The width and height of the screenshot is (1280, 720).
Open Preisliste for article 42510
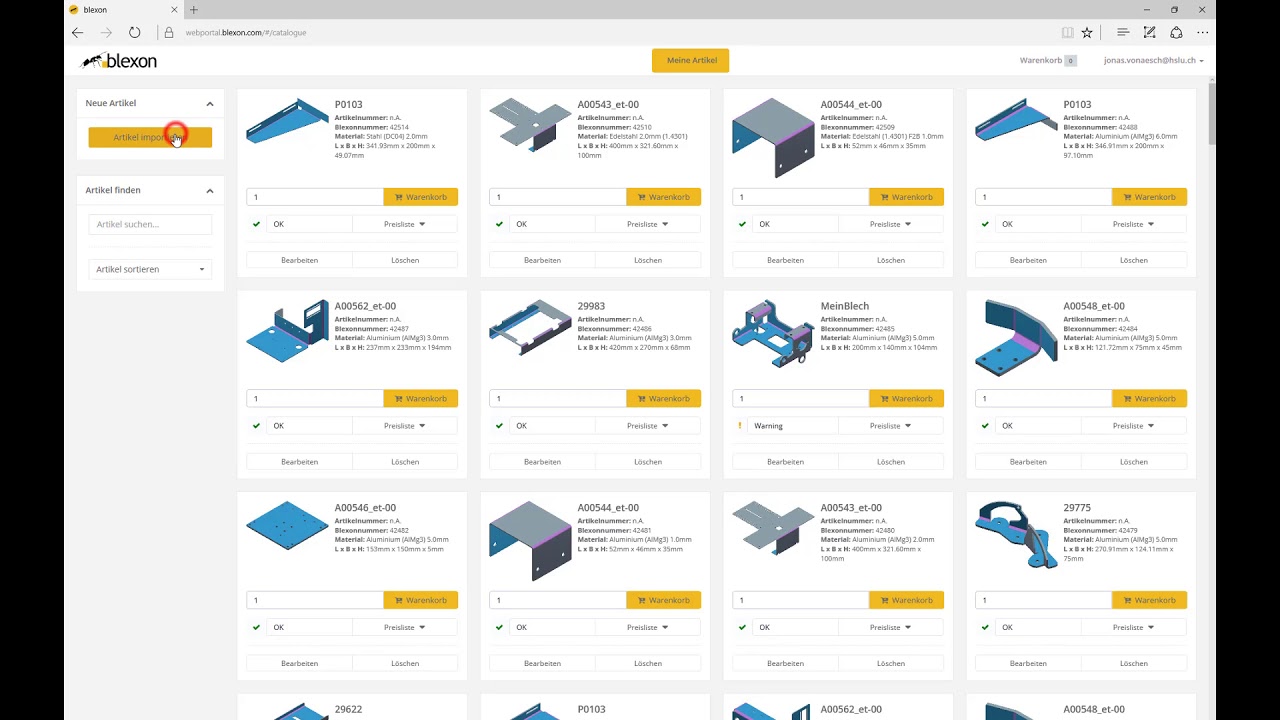click(x=648, y=224)
